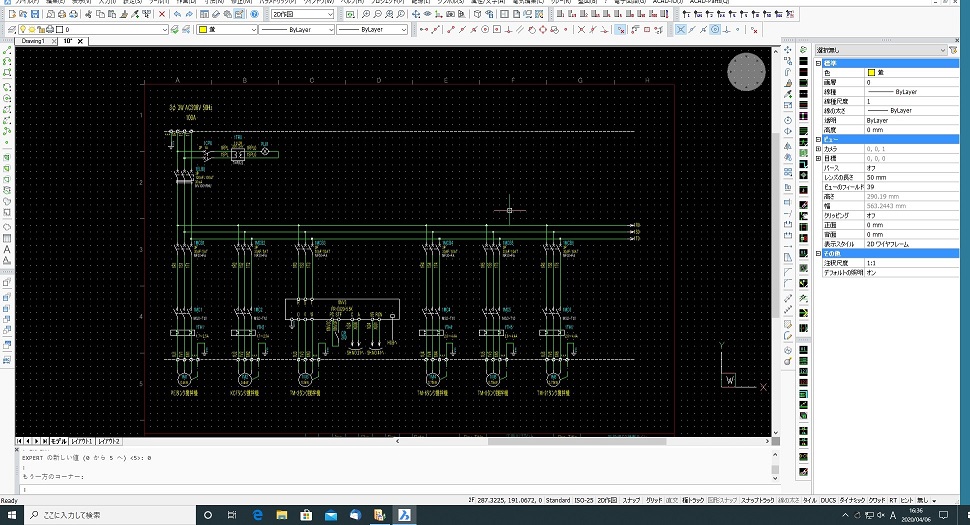
Task: Switch to the モデル tab
Action: click(59, 441)
